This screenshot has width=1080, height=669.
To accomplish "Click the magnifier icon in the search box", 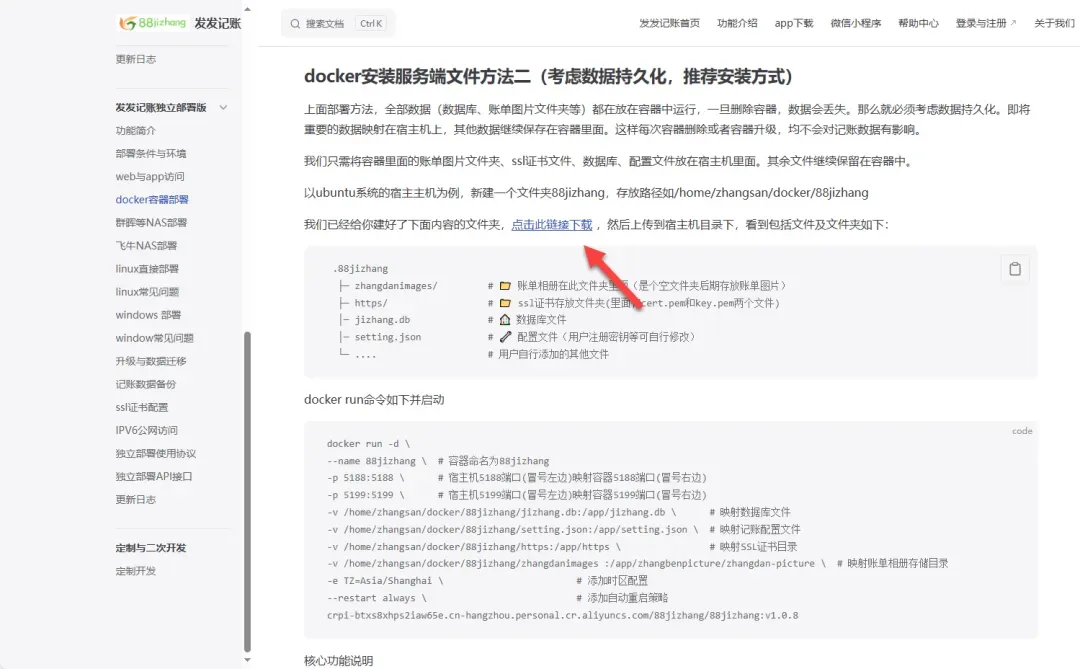I will [295, 23].
